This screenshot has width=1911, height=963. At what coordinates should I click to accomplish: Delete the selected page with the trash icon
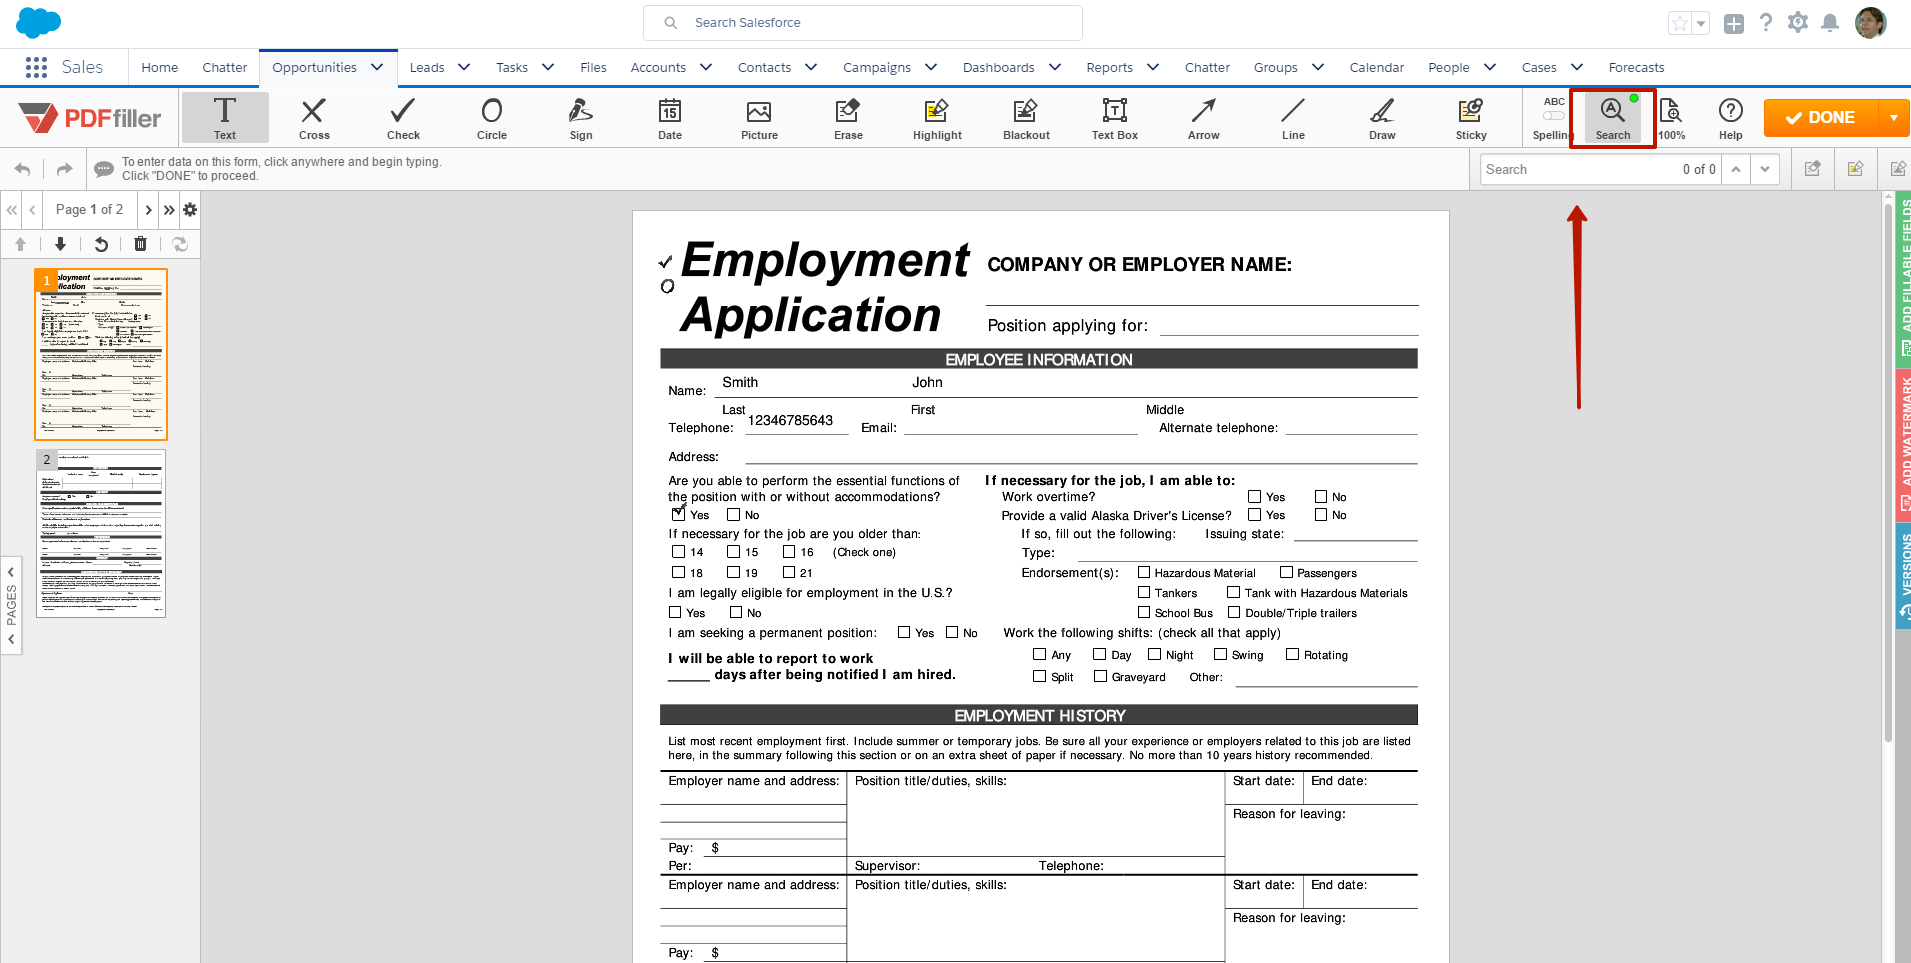click(x=140, y=243)
